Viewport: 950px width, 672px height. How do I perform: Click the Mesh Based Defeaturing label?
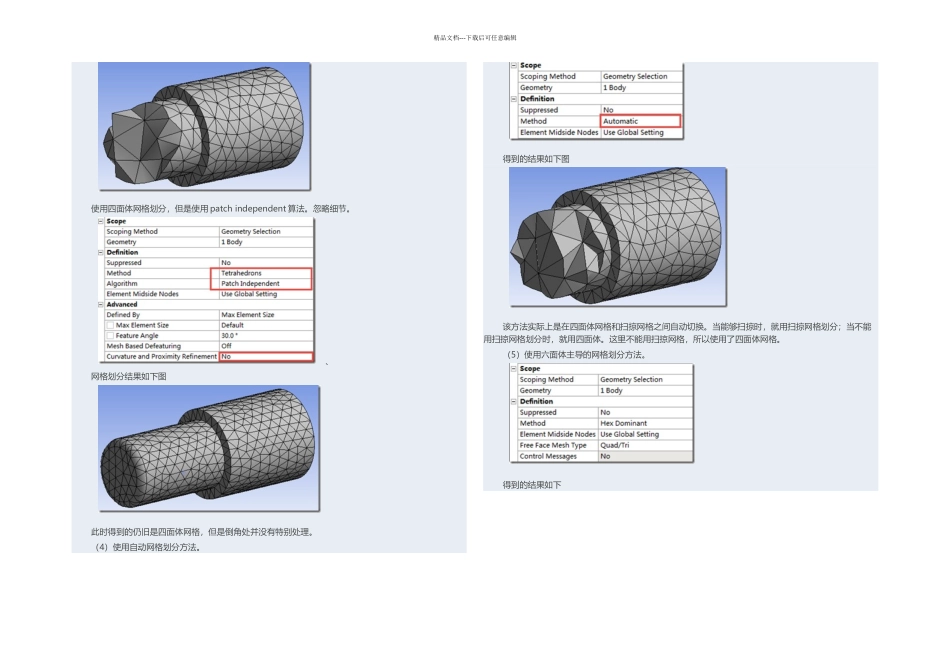(144, 346)
